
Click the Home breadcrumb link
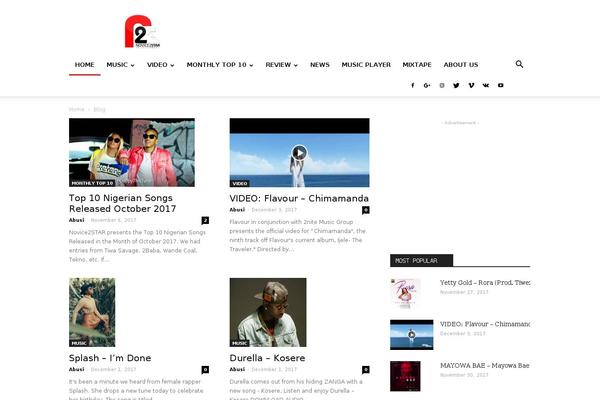click(x=77, y=109)
